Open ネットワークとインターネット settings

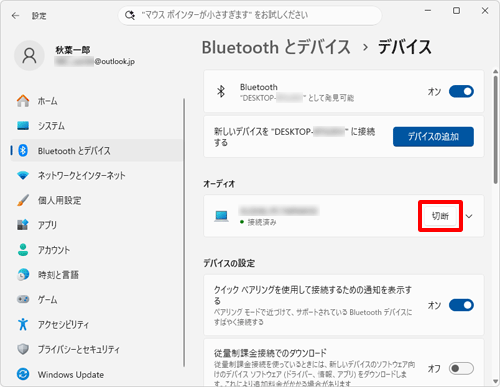point(97,175)
